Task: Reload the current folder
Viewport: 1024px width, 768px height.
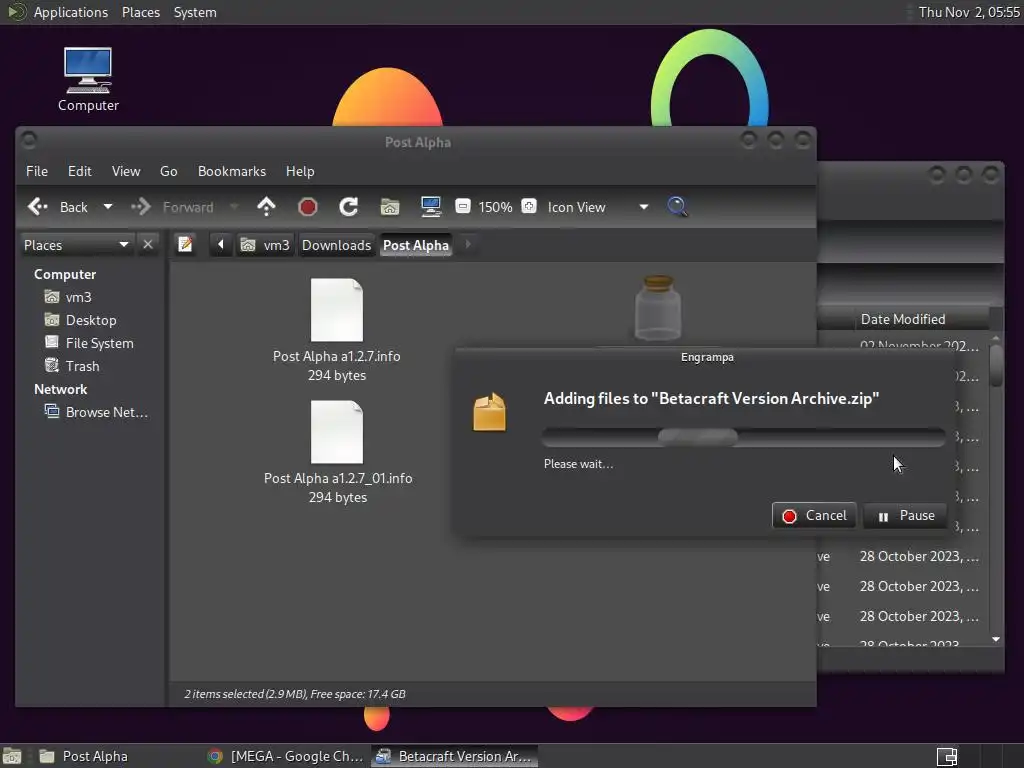Action: (349, 207)
